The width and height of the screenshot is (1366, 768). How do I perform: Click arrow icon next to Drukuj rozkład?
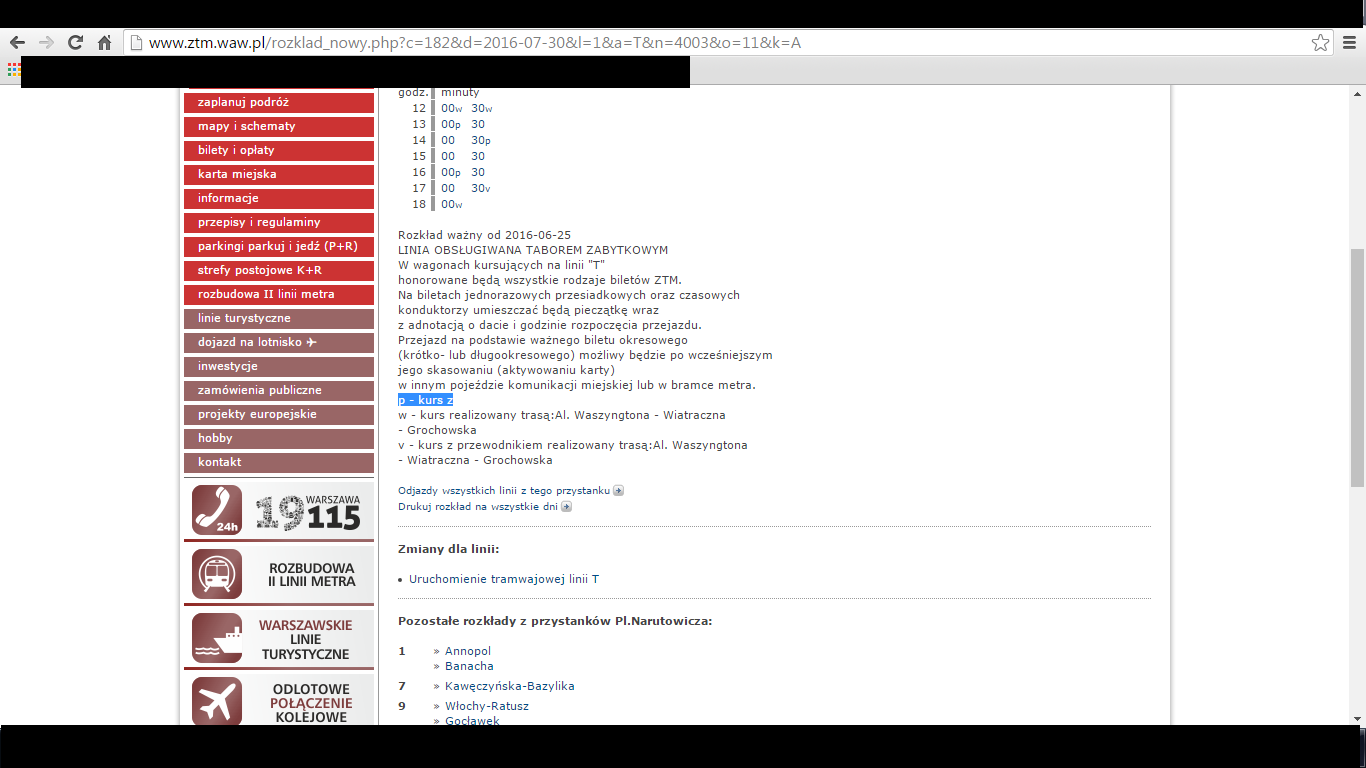click(566, 507)
